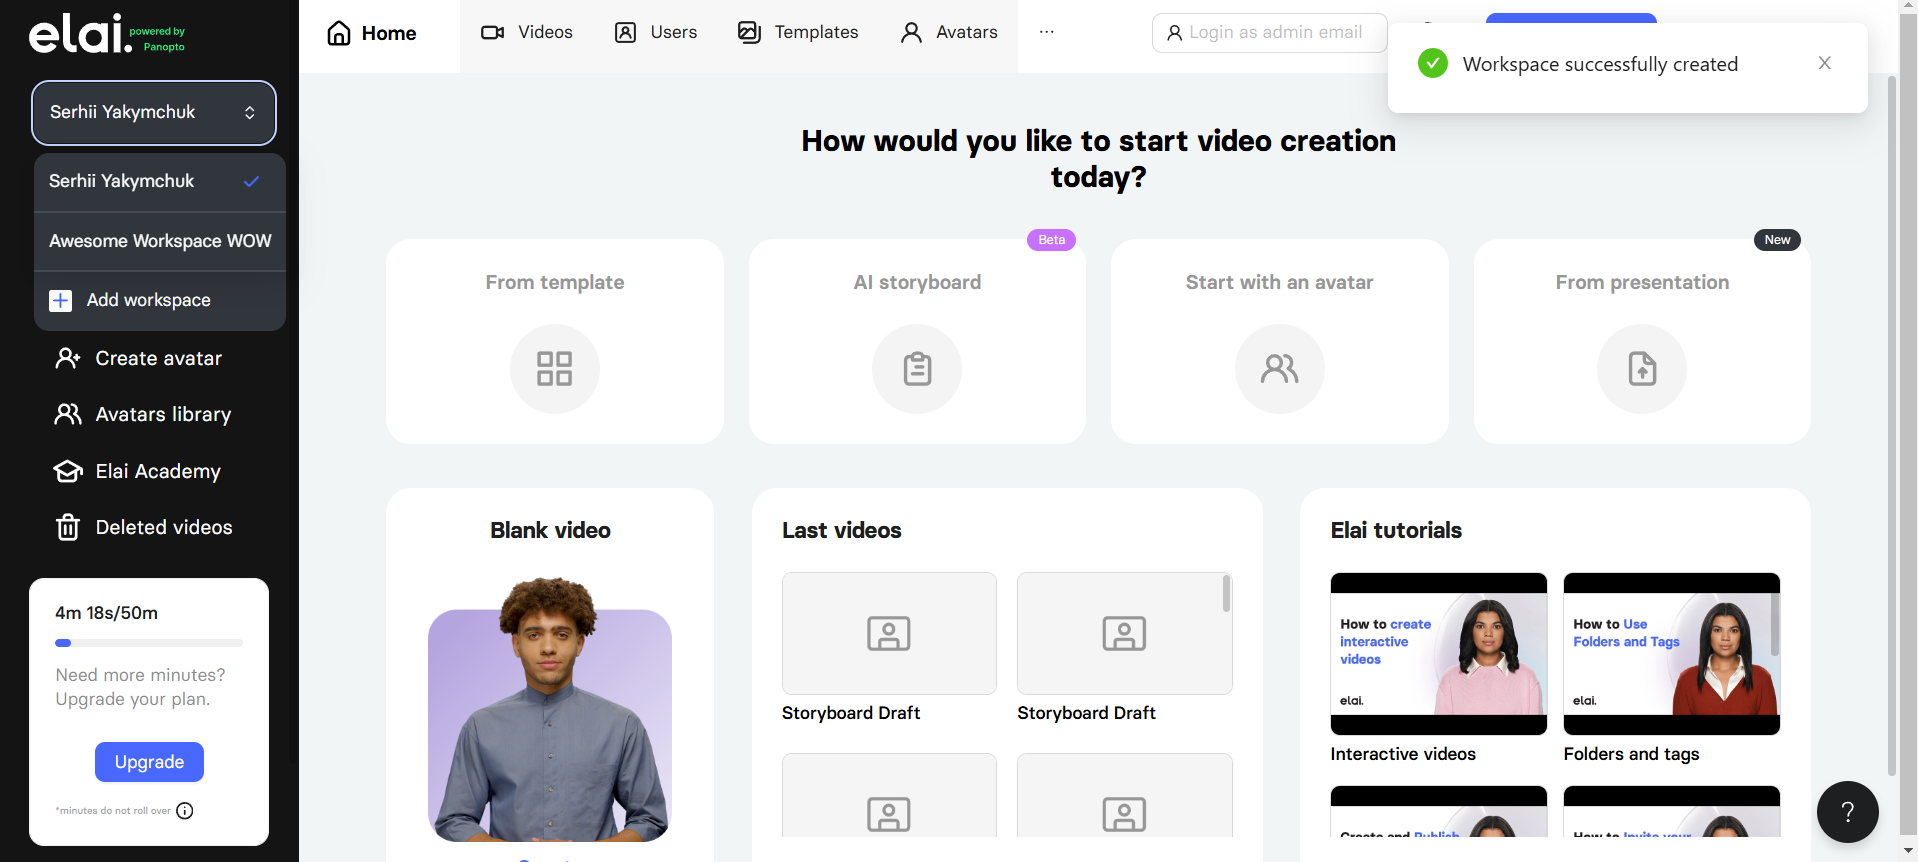1918x862 pixels.
Task: Click the Elai tutorials panel scrollbar
Action: pos(1775,624)
